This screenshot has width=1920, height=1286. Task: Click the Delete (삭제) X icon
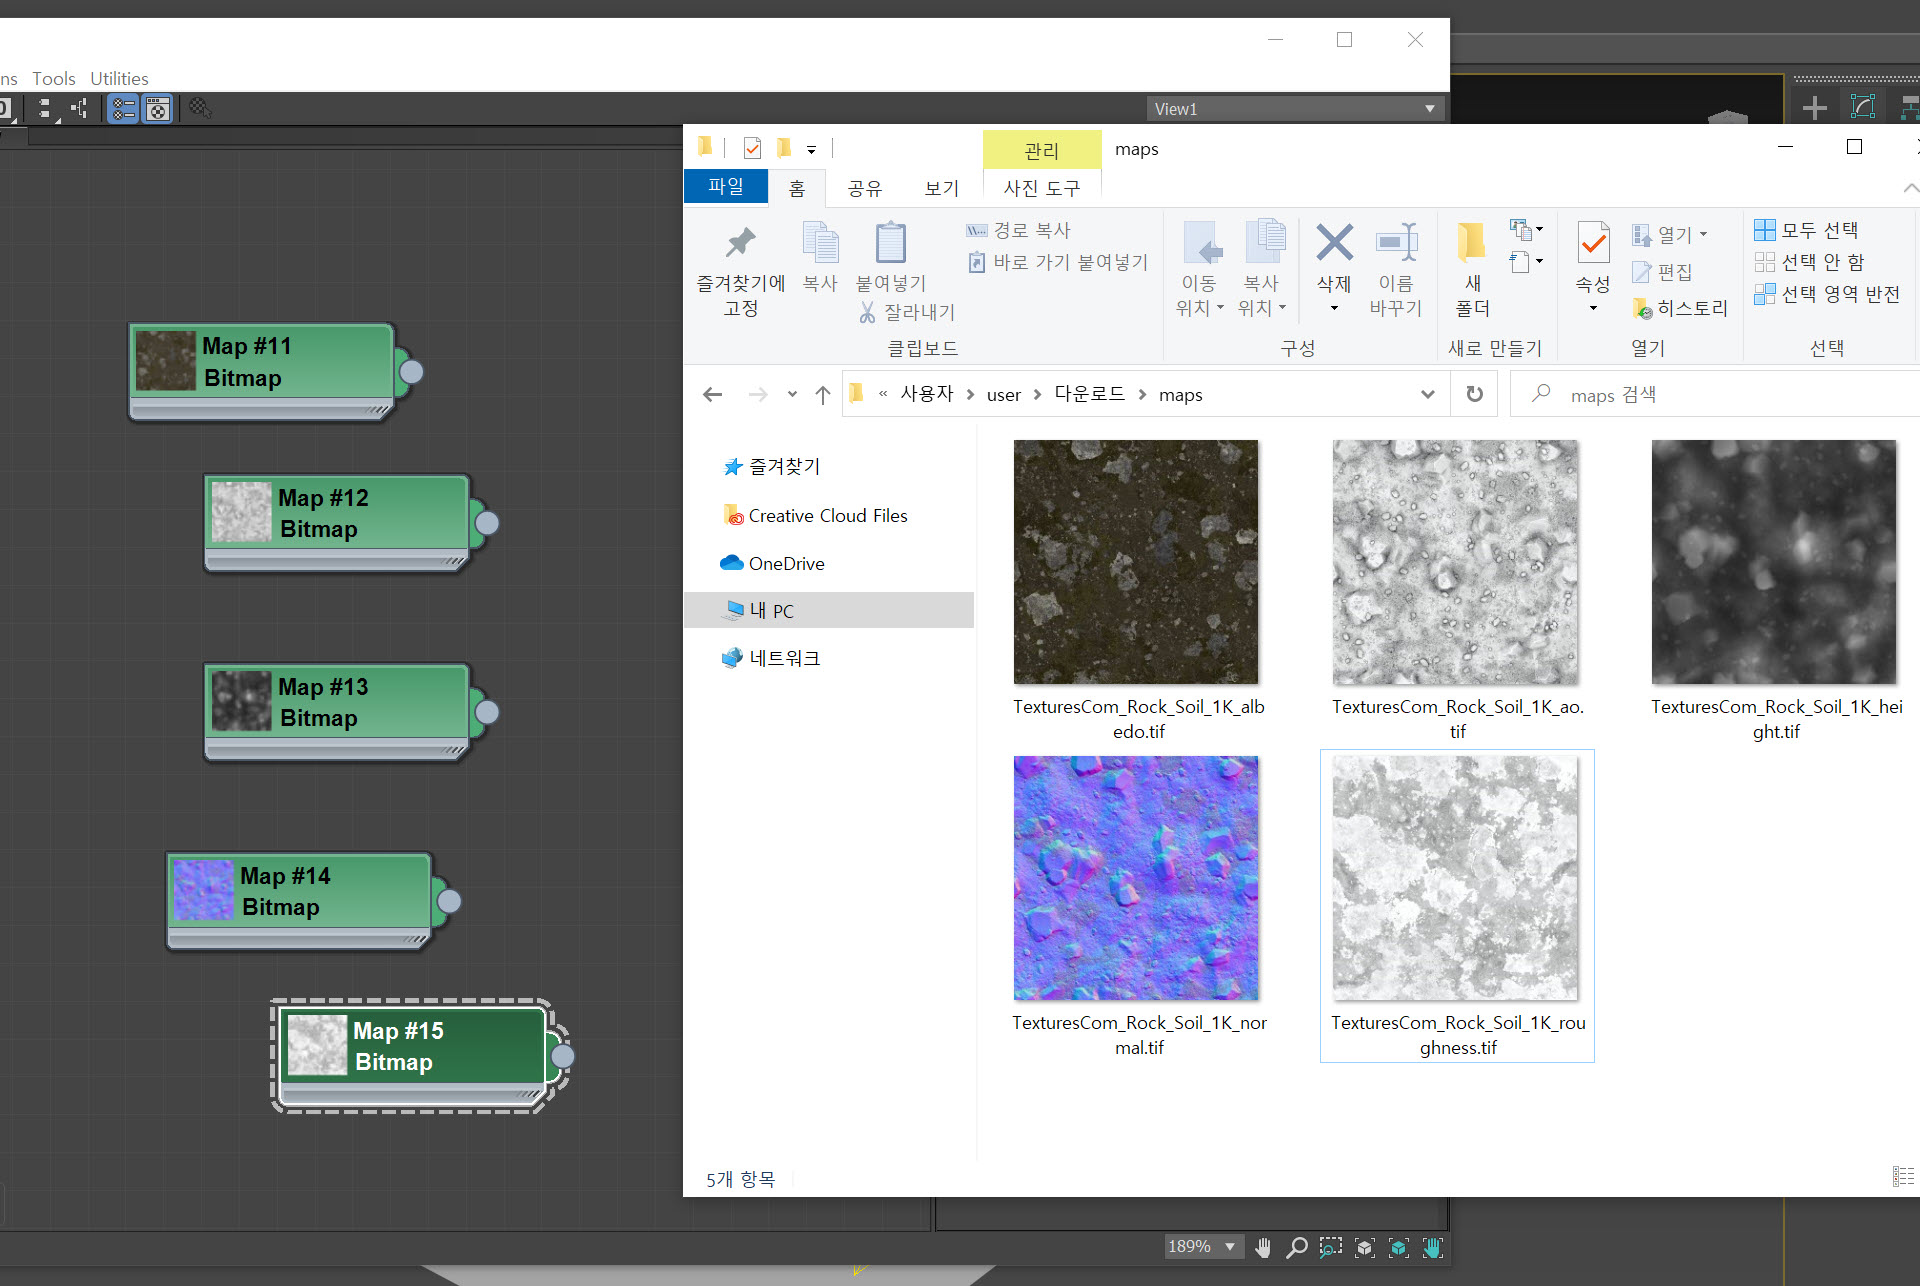pyautogui.click(x=1334, y=243)
